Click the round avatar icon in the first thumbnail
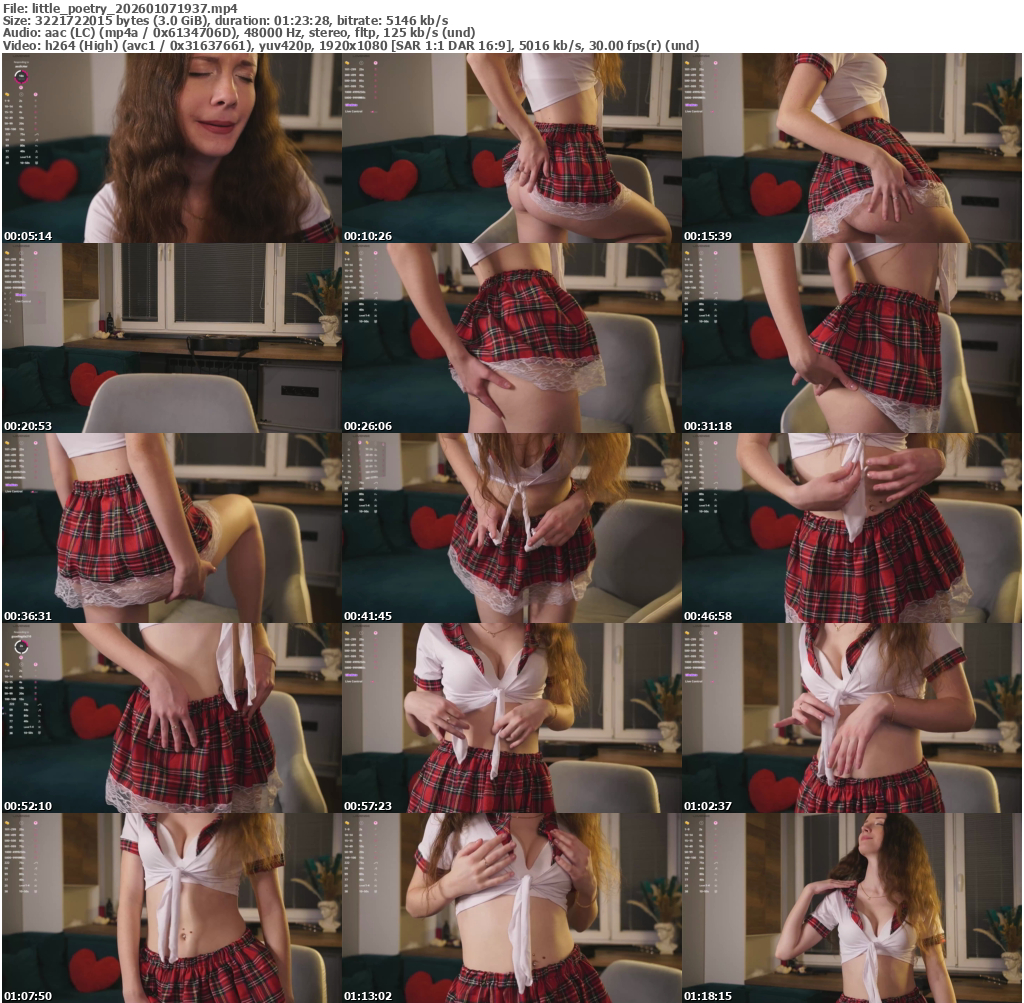The width and height of the screenshot is (1024, 1003). point(20,76)
